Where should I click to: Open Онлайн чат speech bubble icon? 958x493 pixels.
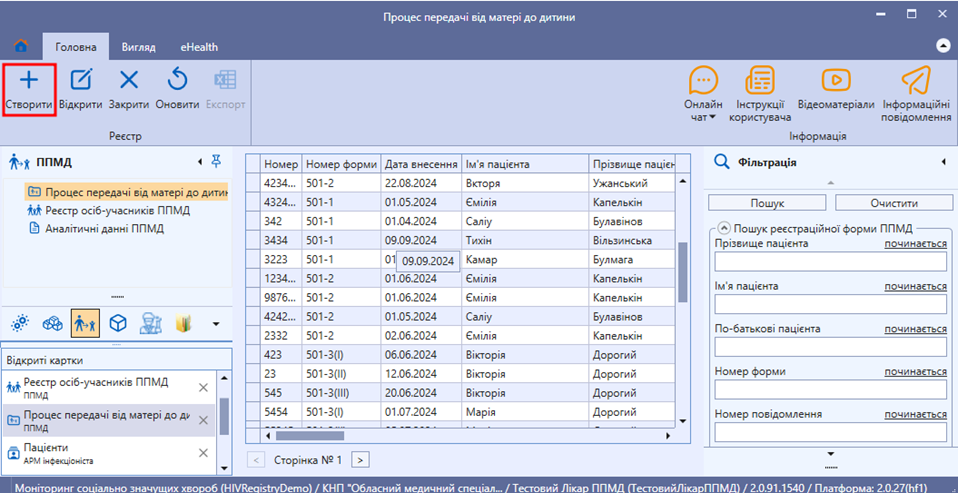[x=703, y=79]
